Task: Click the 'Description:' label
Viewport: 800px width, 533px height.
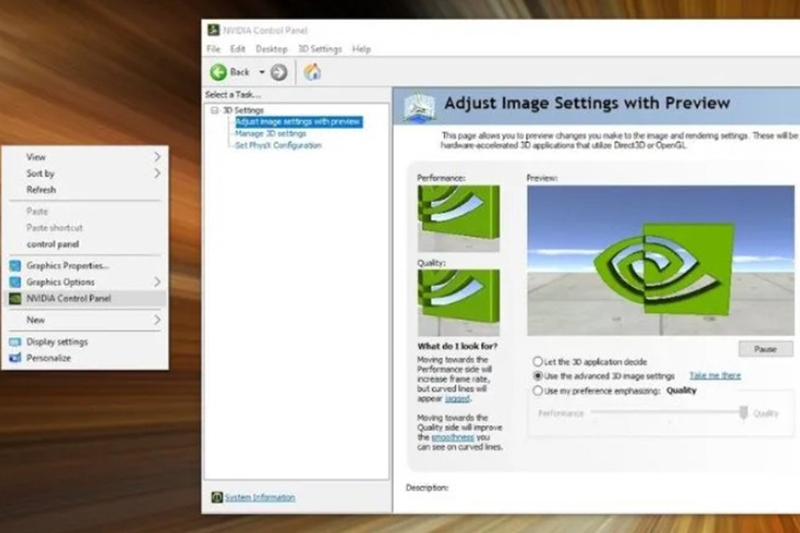Action: pos(427,488)
